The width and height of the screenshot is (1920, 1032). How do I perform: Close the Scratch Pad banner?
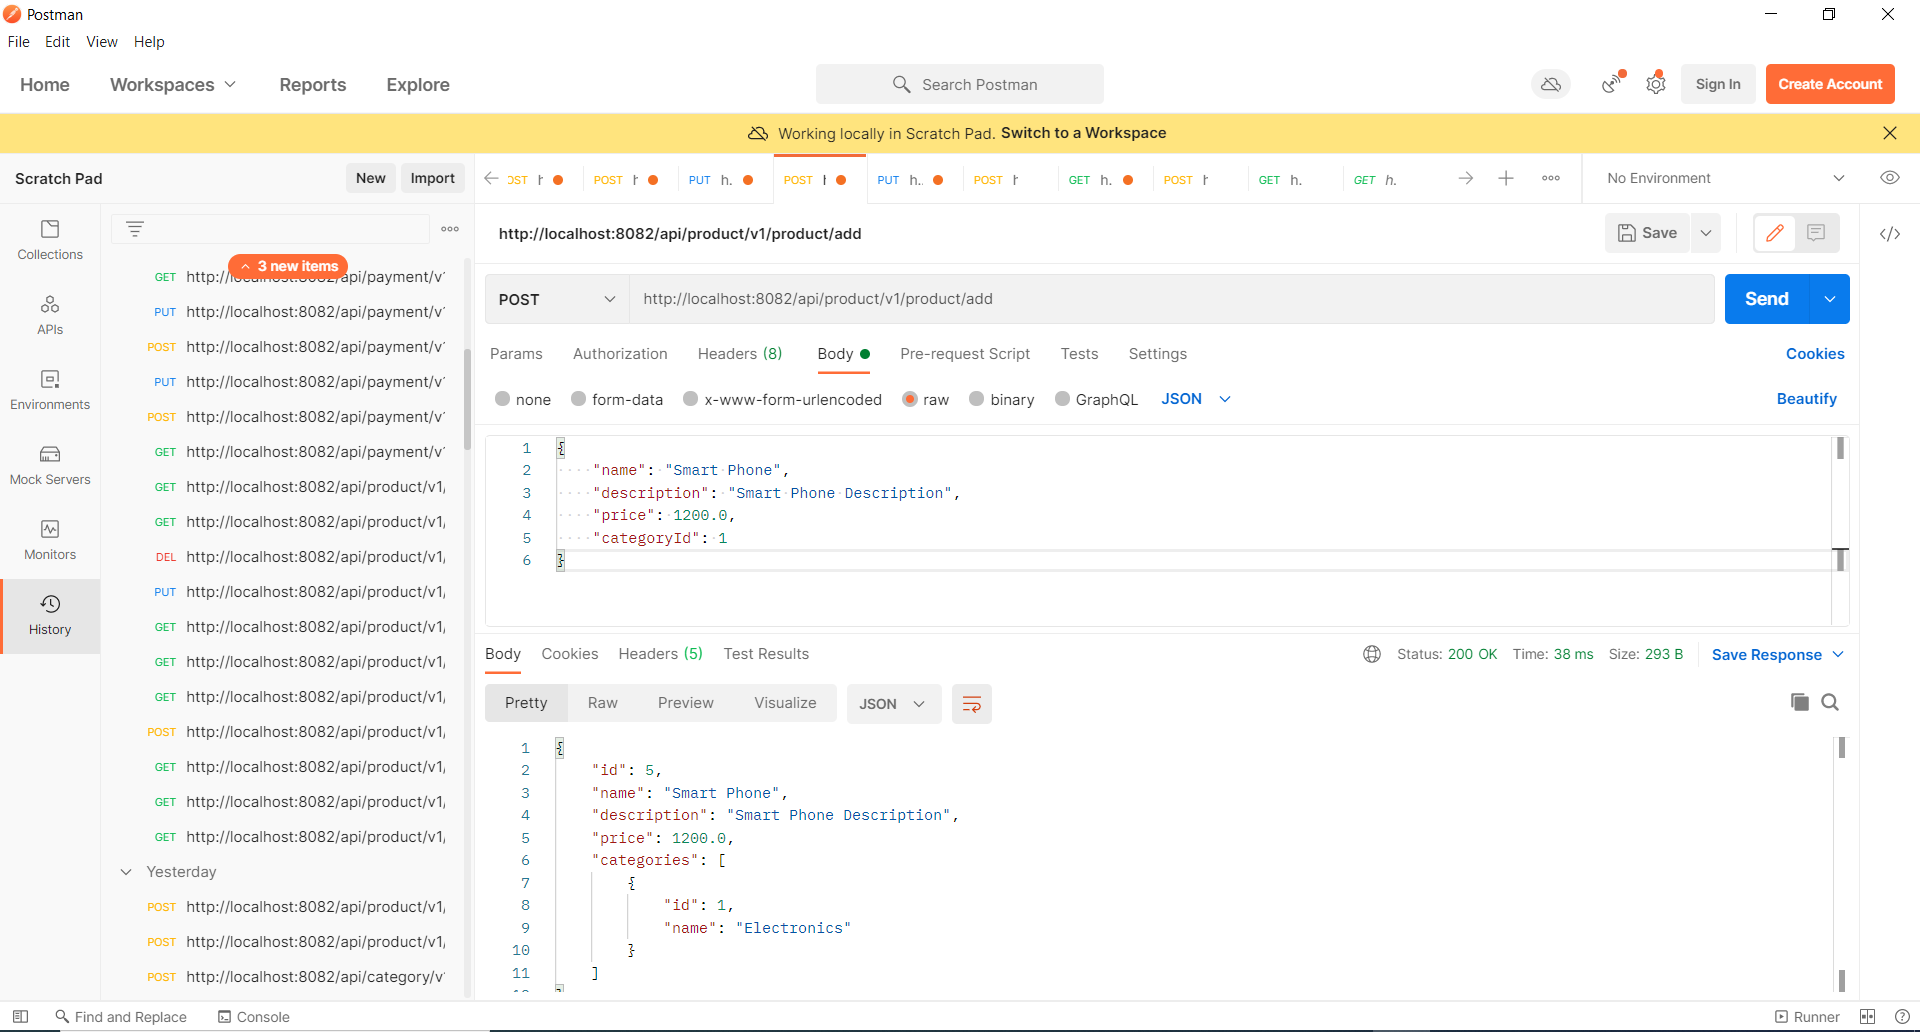[1889, 133]
